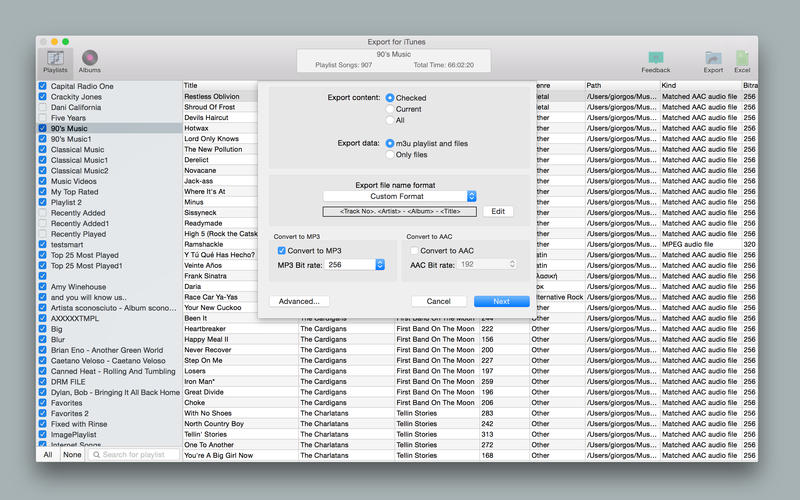
Task: Toggle the Convert to MP3 checkbox
Action: coord(282,251)
